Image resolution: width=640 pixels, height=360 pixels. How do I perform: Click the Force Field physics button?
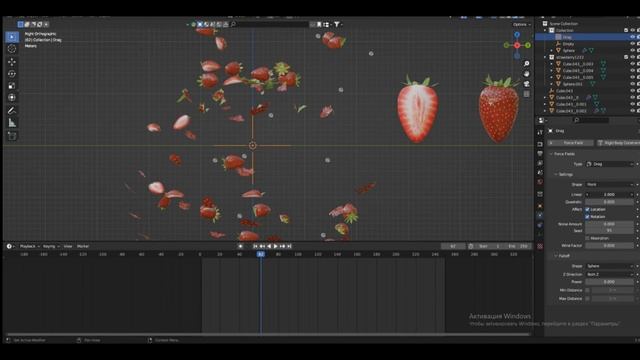click(571, 143)
